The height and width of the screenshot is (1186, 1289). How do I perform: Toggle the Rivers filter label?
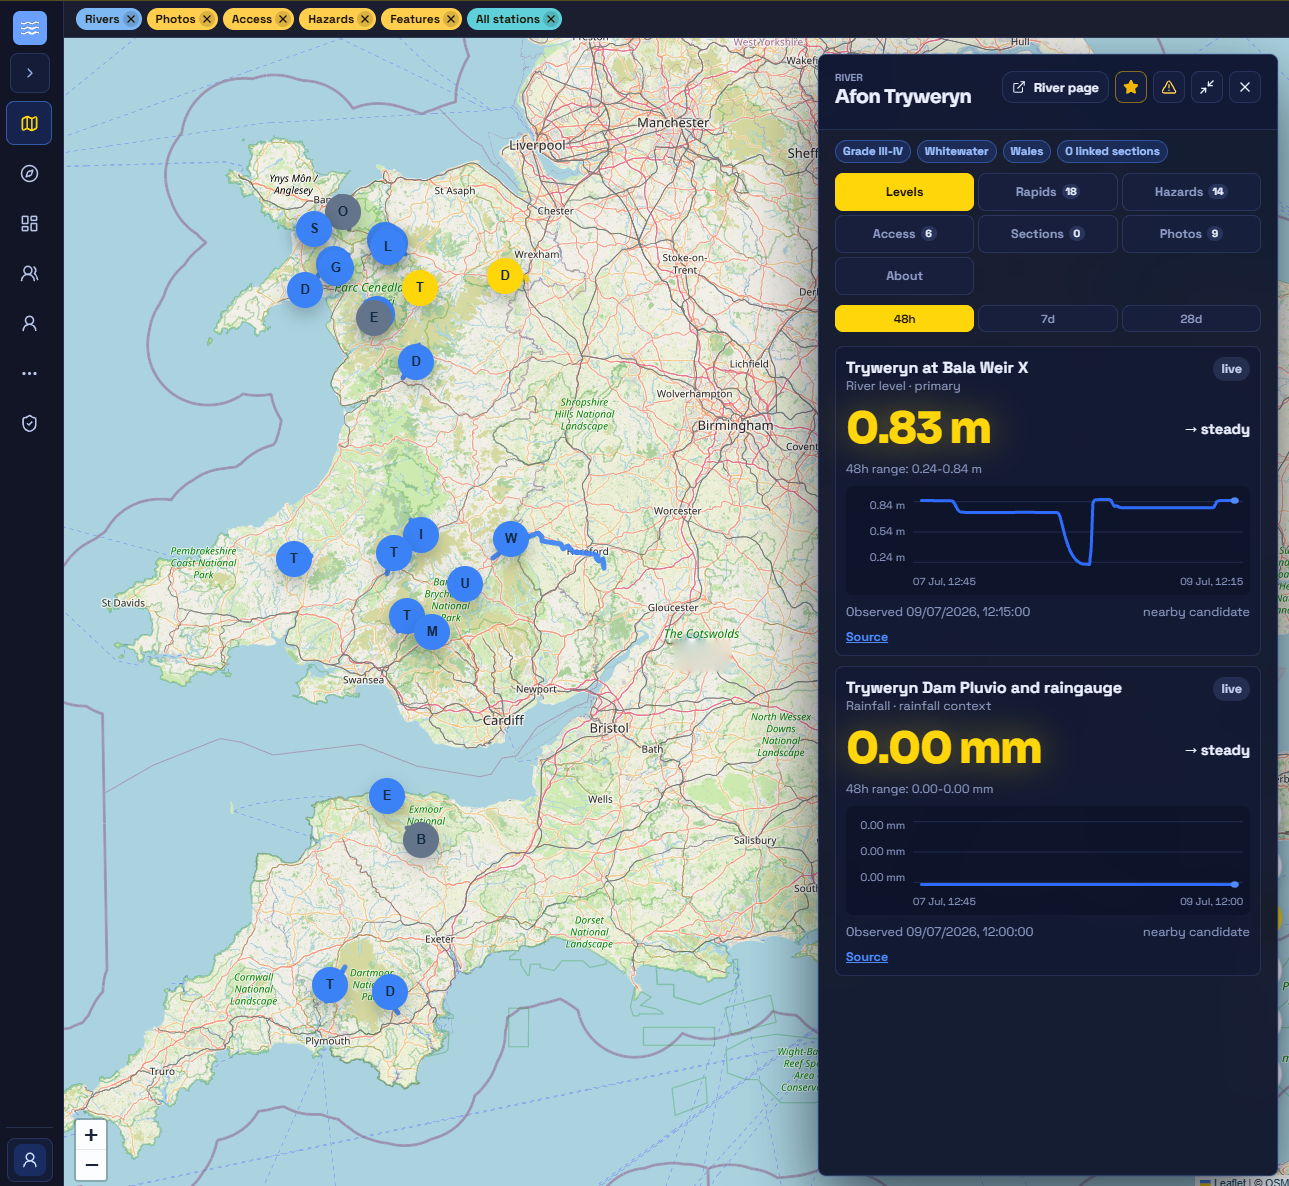[x=102, y=19]
